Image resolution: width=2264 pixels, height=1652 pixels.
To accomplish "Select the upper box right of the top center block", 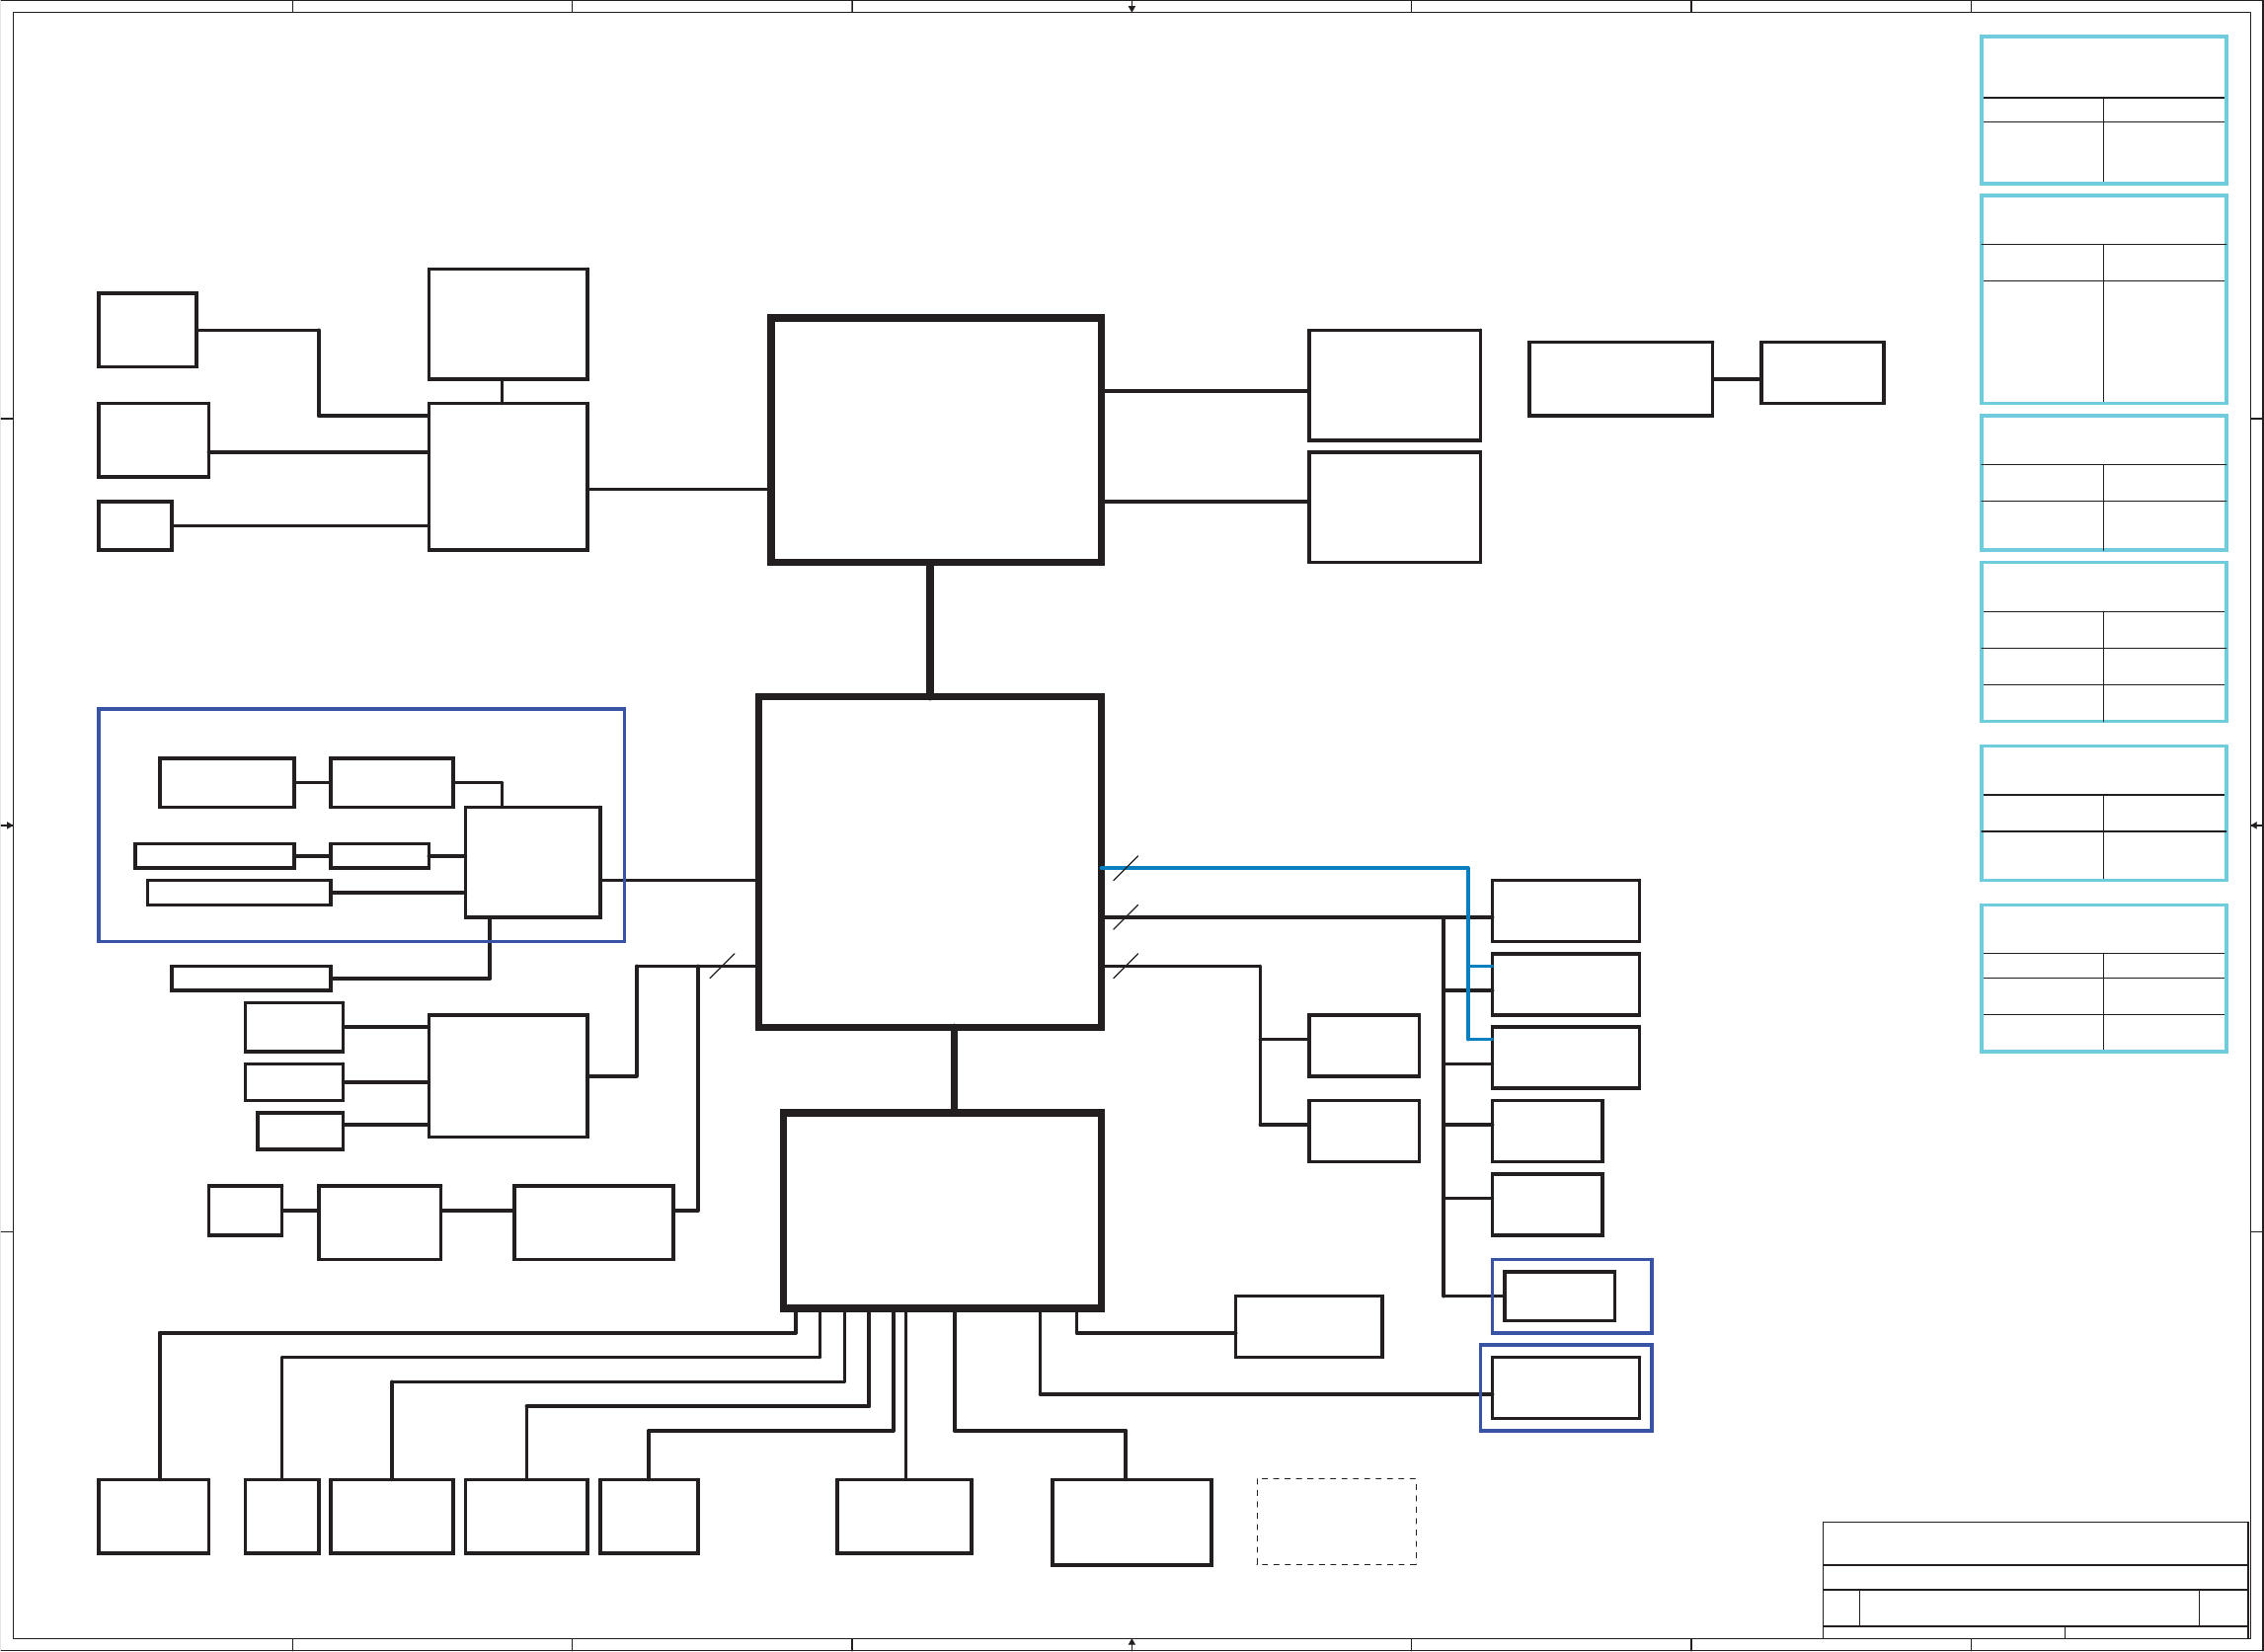I will [x=1394, y=385].
